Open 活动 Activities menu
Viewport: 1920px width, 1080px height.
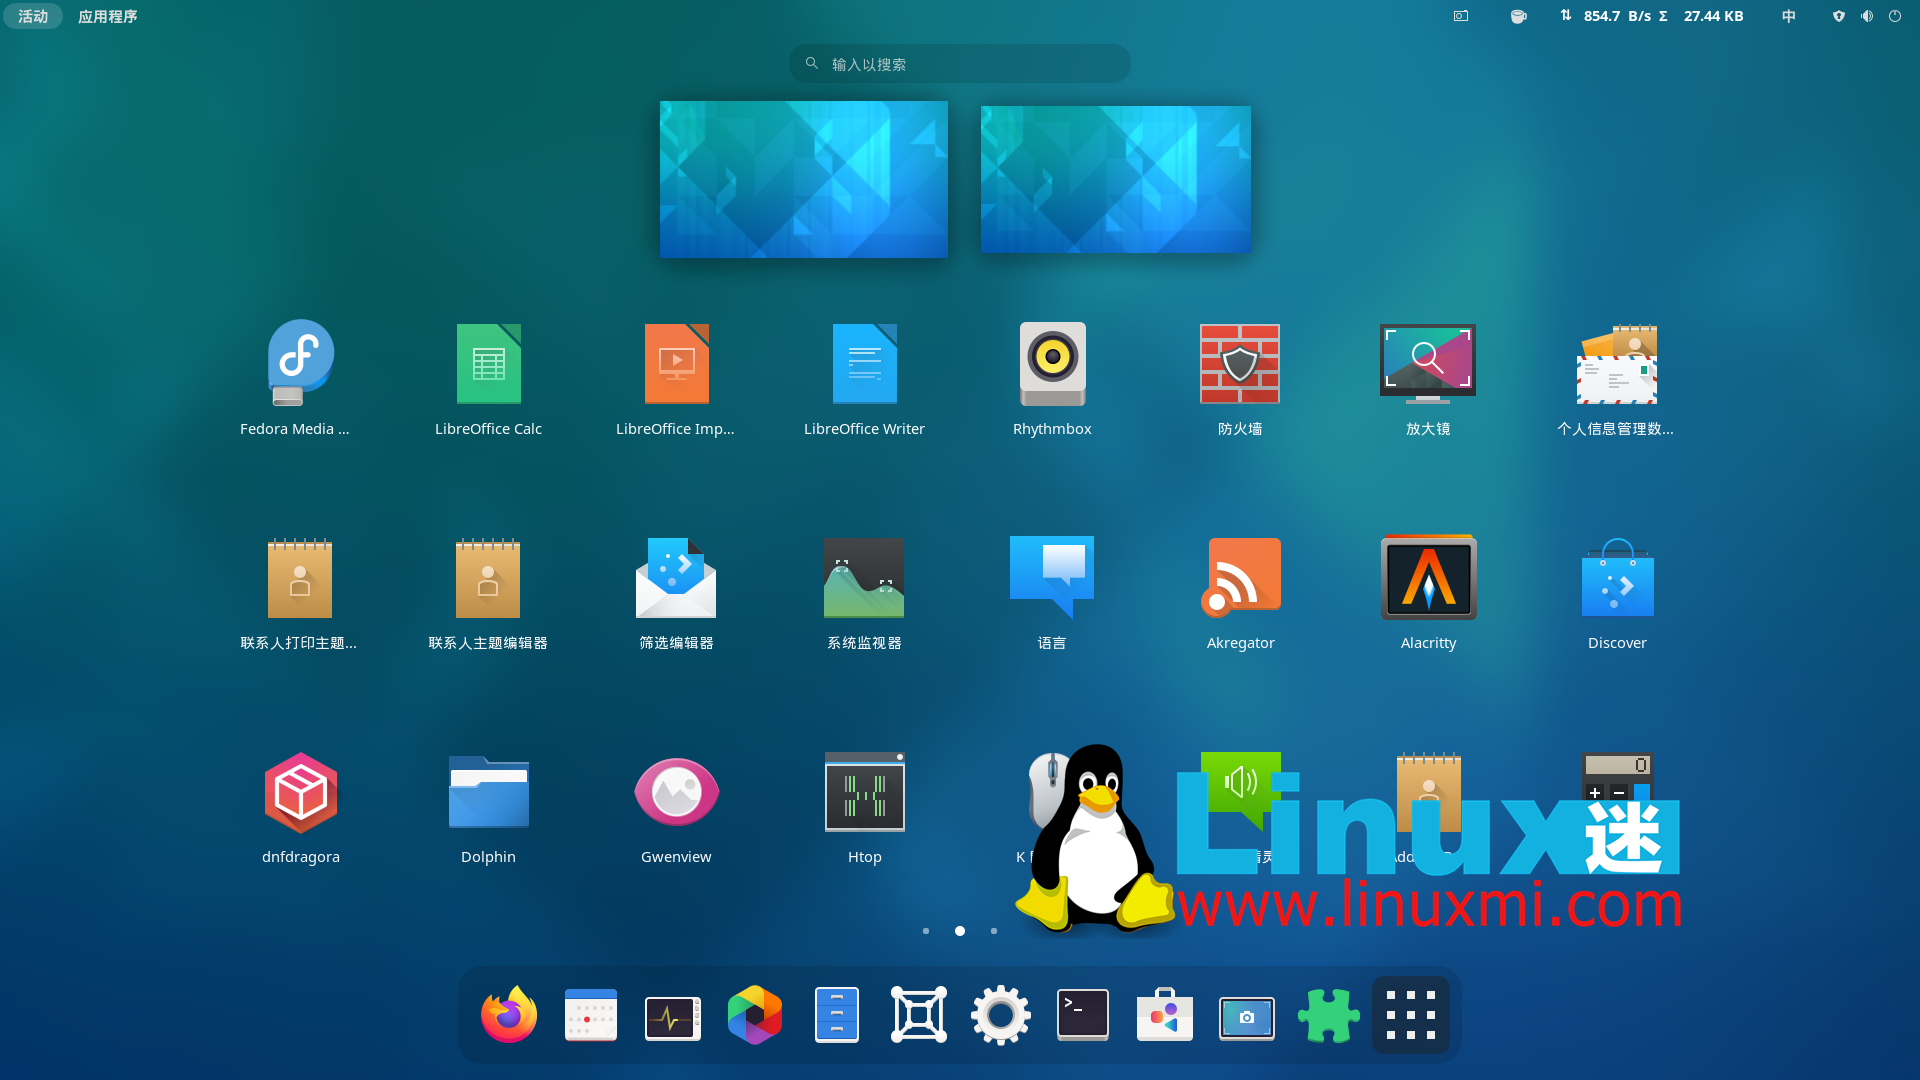pyautogui.click(x=33, y=16)
